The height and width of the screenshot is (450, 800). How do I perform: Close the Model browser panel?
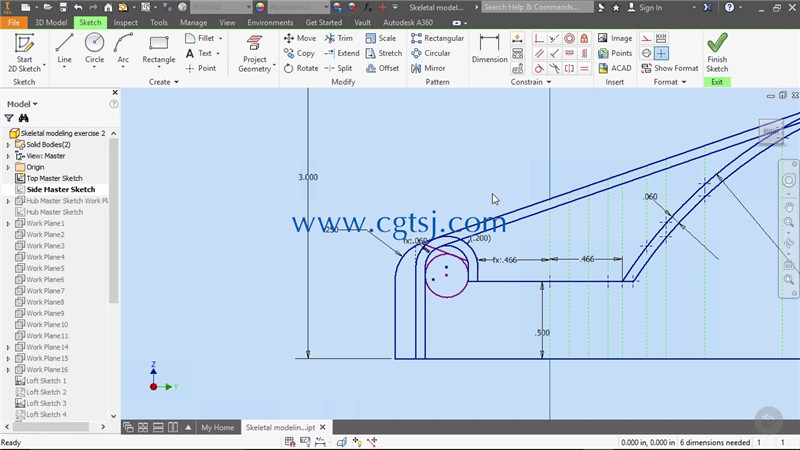click(115, 92)
